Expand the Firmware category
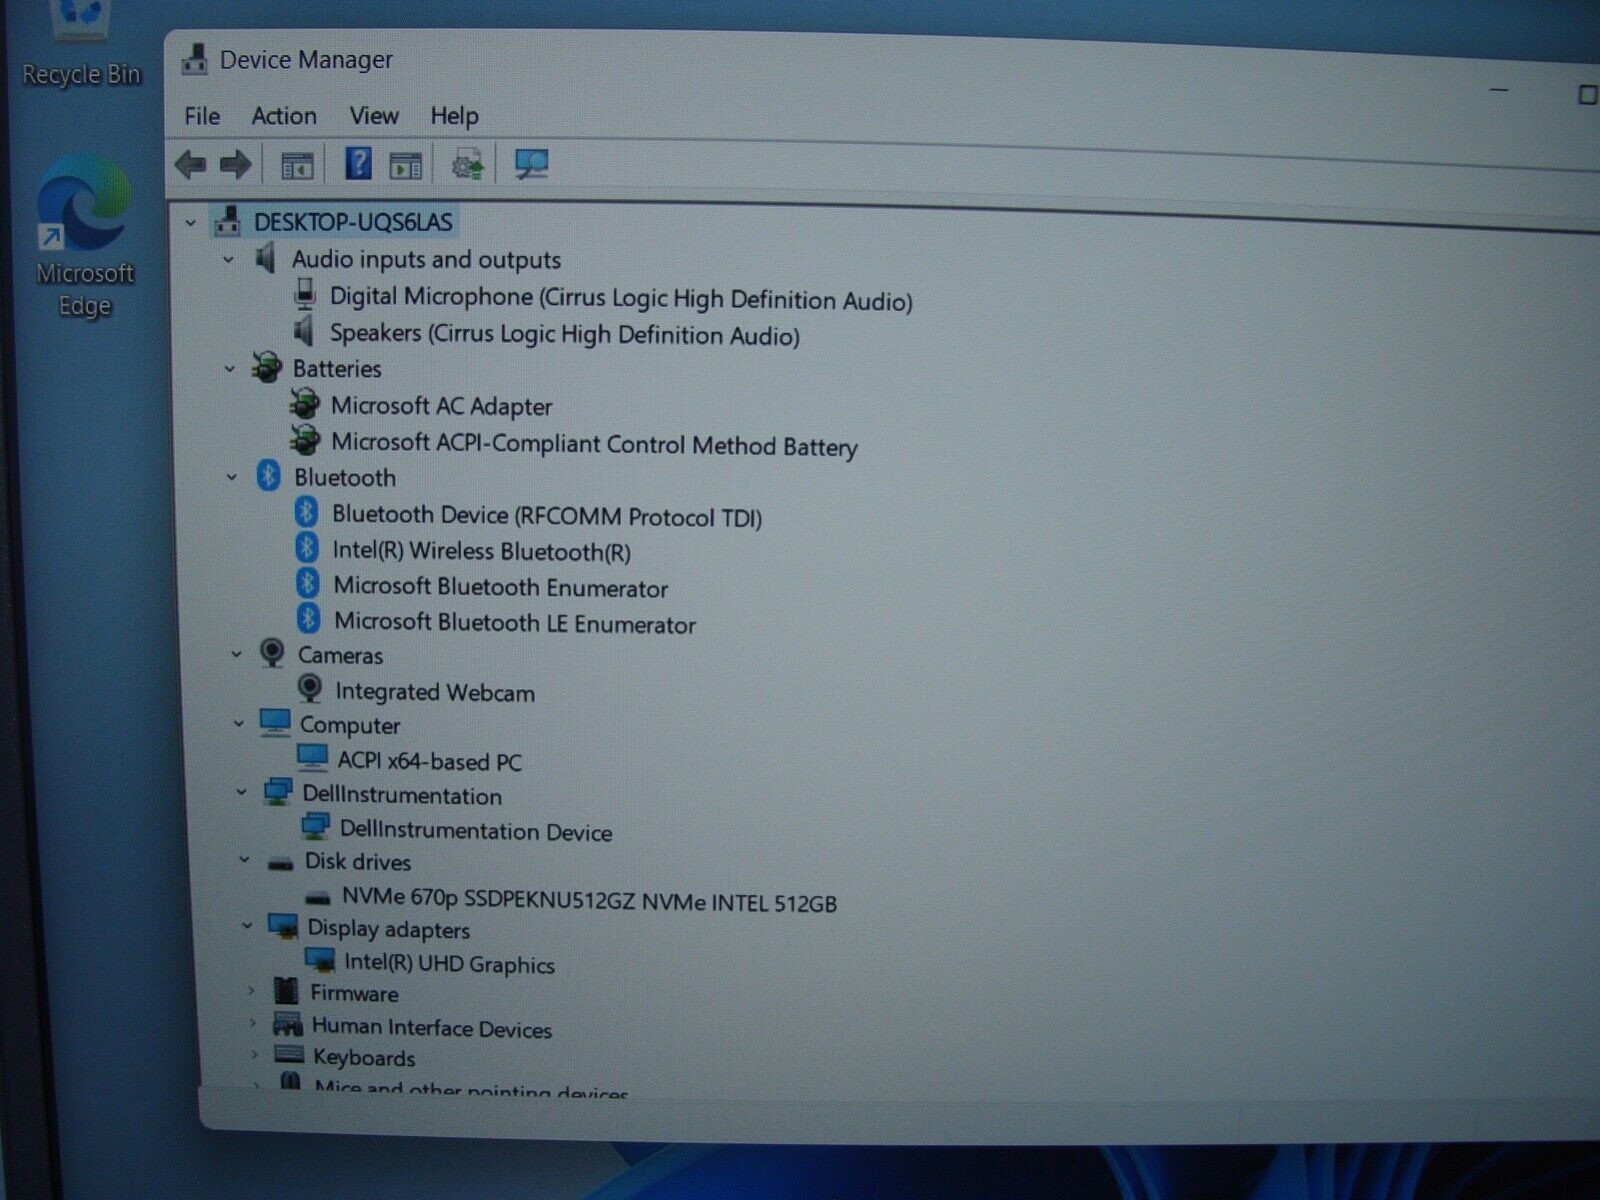 [251, 992]
